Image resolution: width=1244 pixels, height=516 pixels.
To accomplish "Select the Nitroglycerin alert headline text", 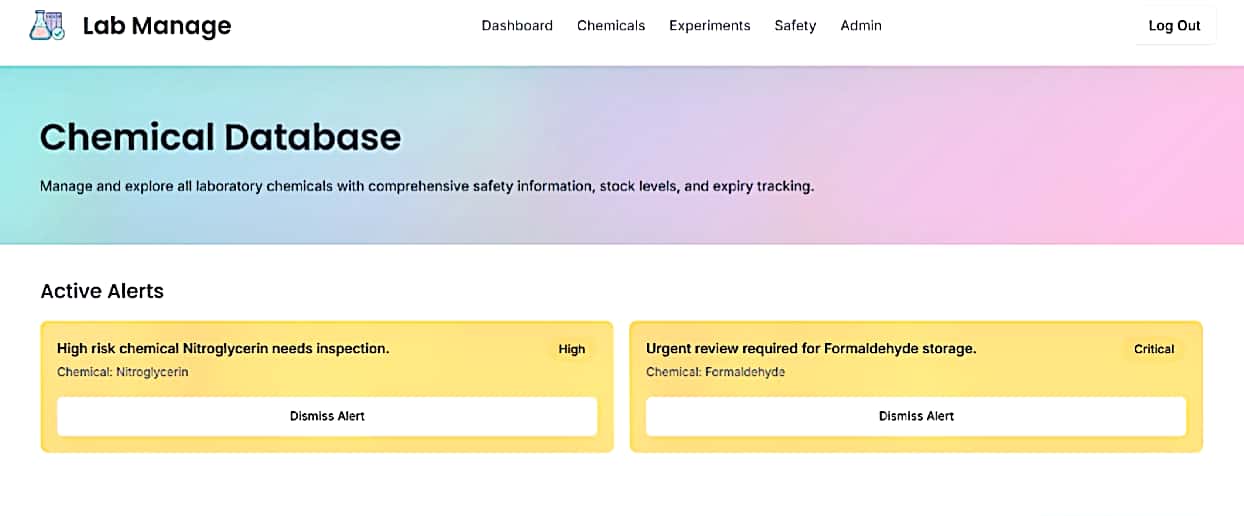I will coord(223,349).
